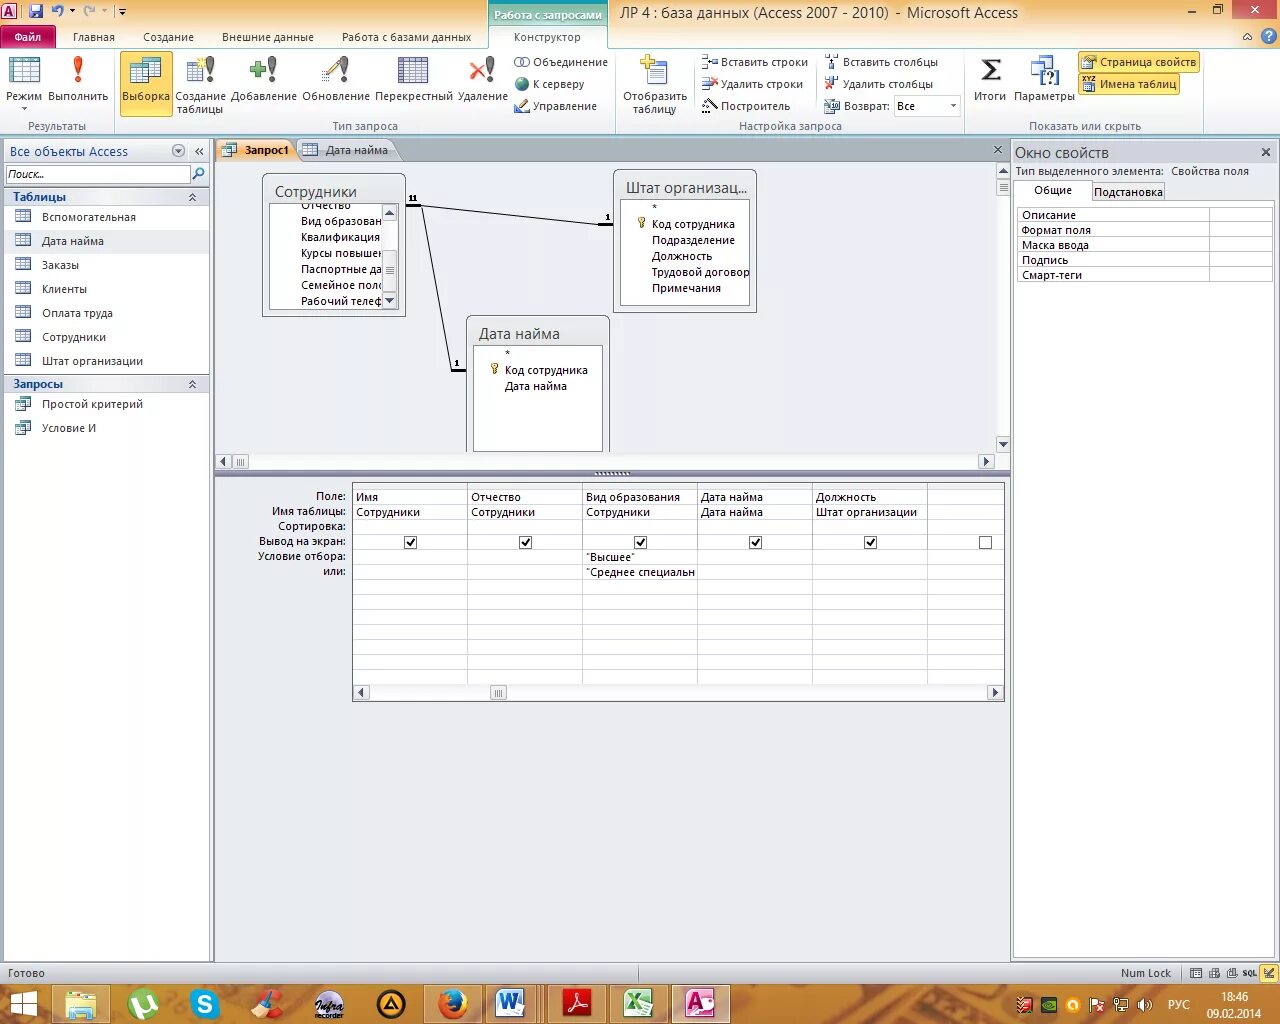Choose the Перекрестный query type
Image resolution: width=1280 pixels, height=1024 pixels.
(x=414, y=81)
